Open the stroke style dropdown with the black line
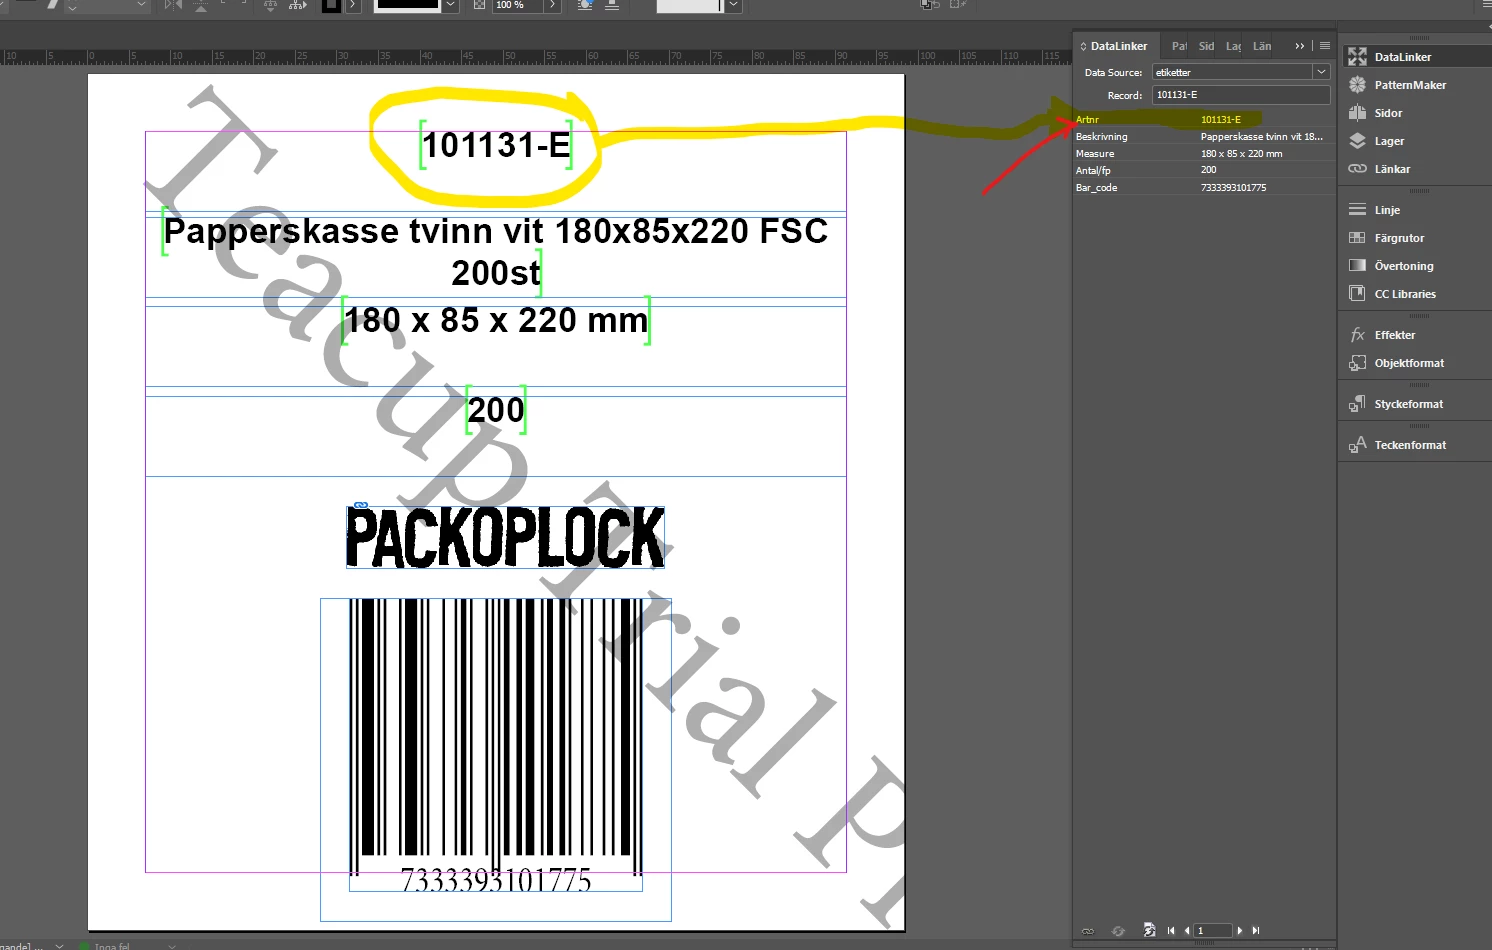This screenshot has height=950, width=1492. pyautogui.click(x=451, y=5)
